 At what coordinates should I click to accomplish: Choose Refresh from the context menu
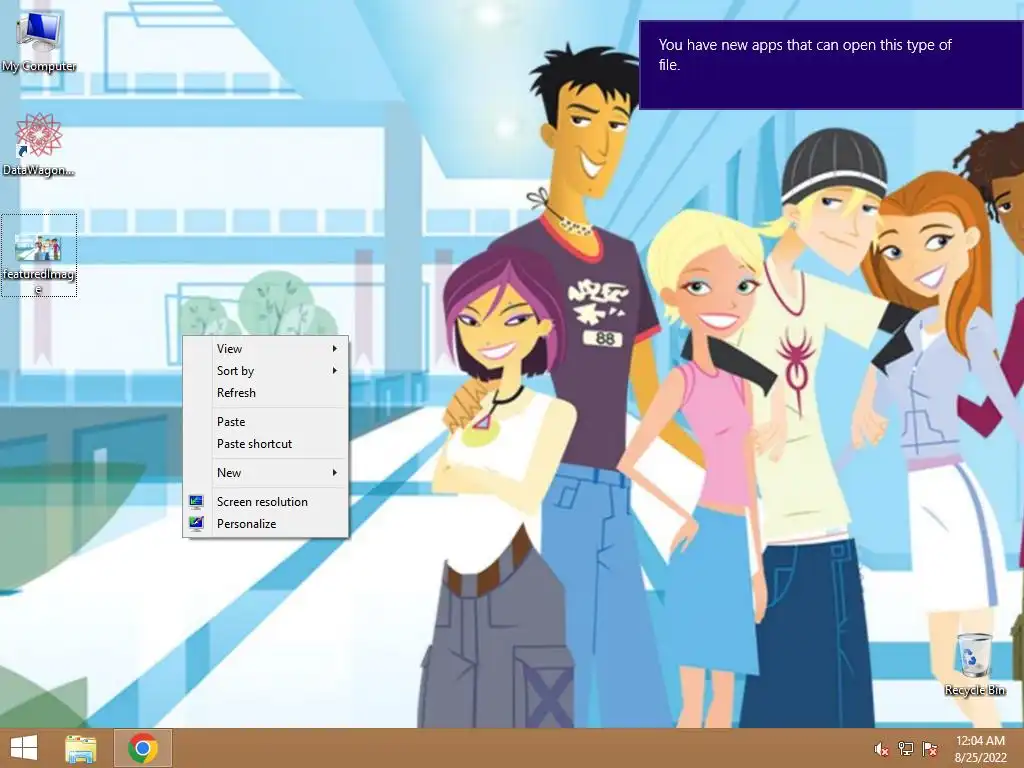[266, 393]
